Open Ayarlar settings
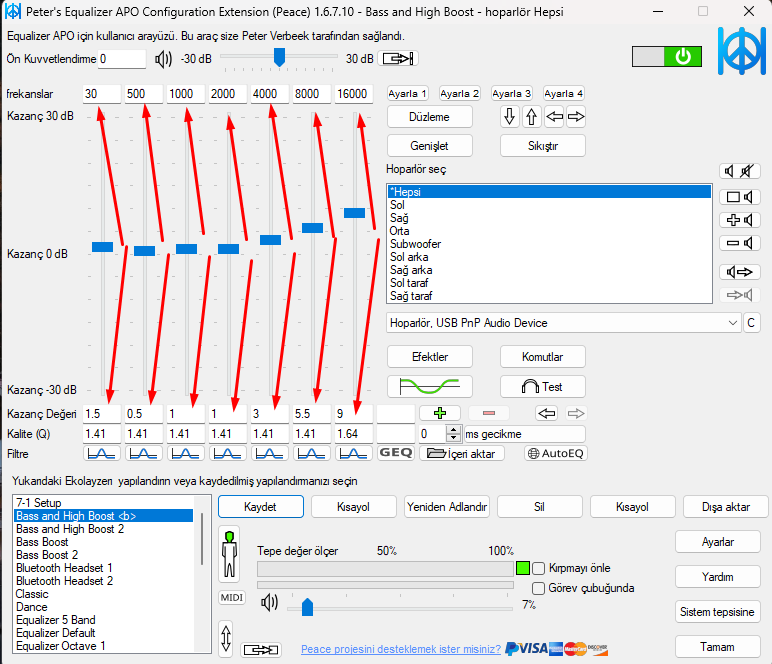772x664 pixels. 718,541
